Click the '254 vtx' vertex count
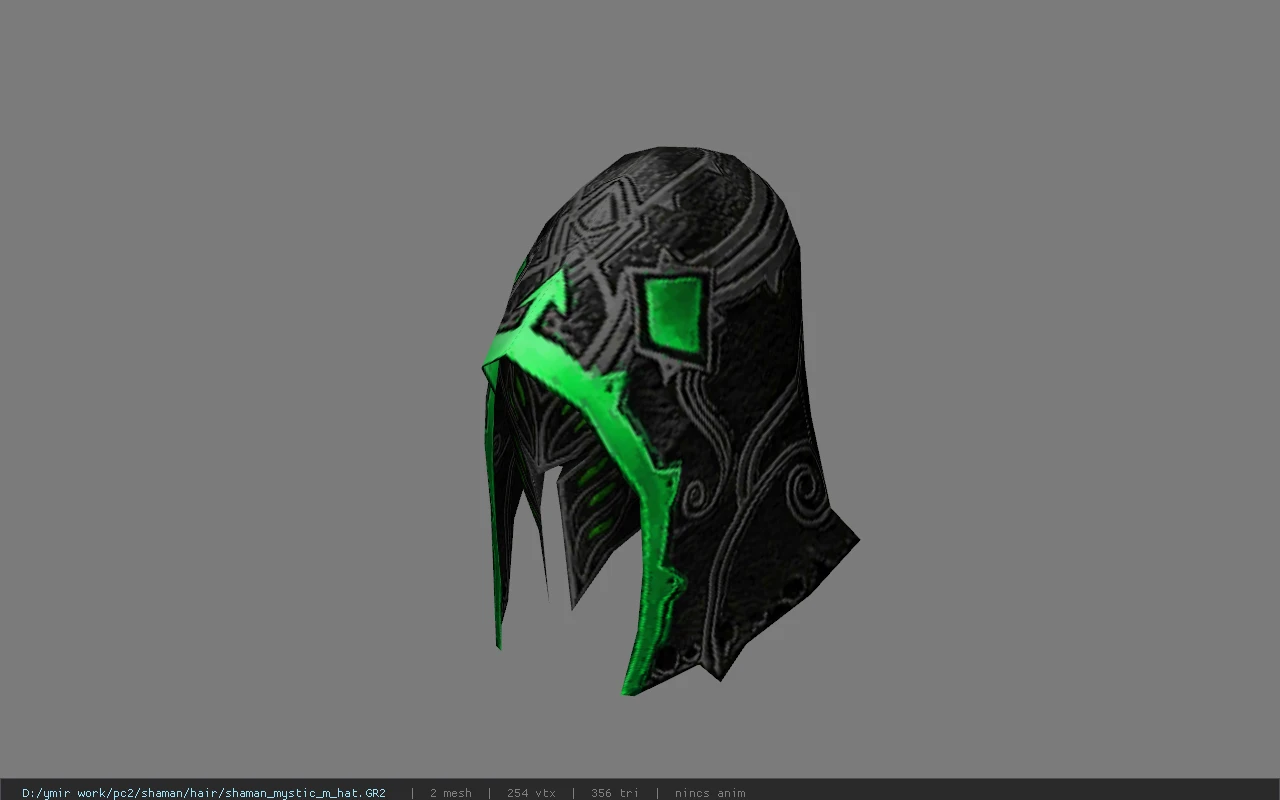Viewport: 1280px width, 800px height. [x=531, y=793]
